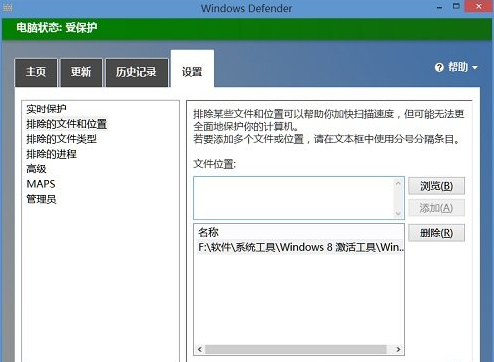Open the MAPS settings category
The width and height of the screenshot is (494, 362).
(41, 184)
